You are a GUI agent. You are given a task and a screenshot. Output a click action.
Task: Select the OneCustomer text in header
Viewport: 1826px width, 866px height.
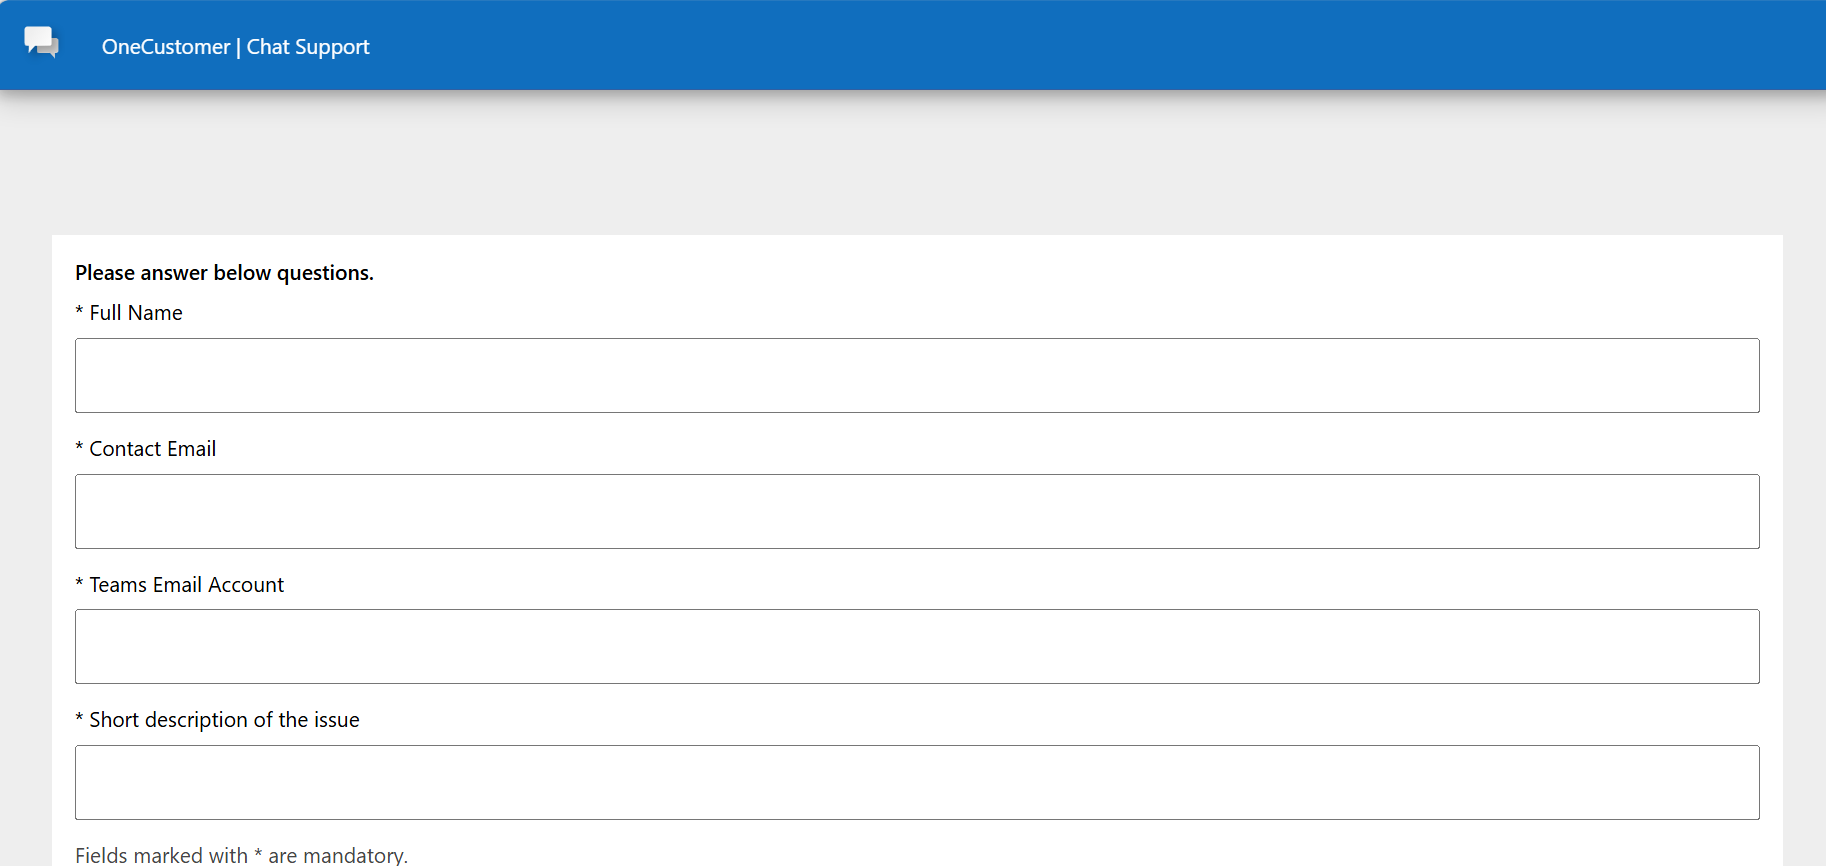tap(166, 47)
